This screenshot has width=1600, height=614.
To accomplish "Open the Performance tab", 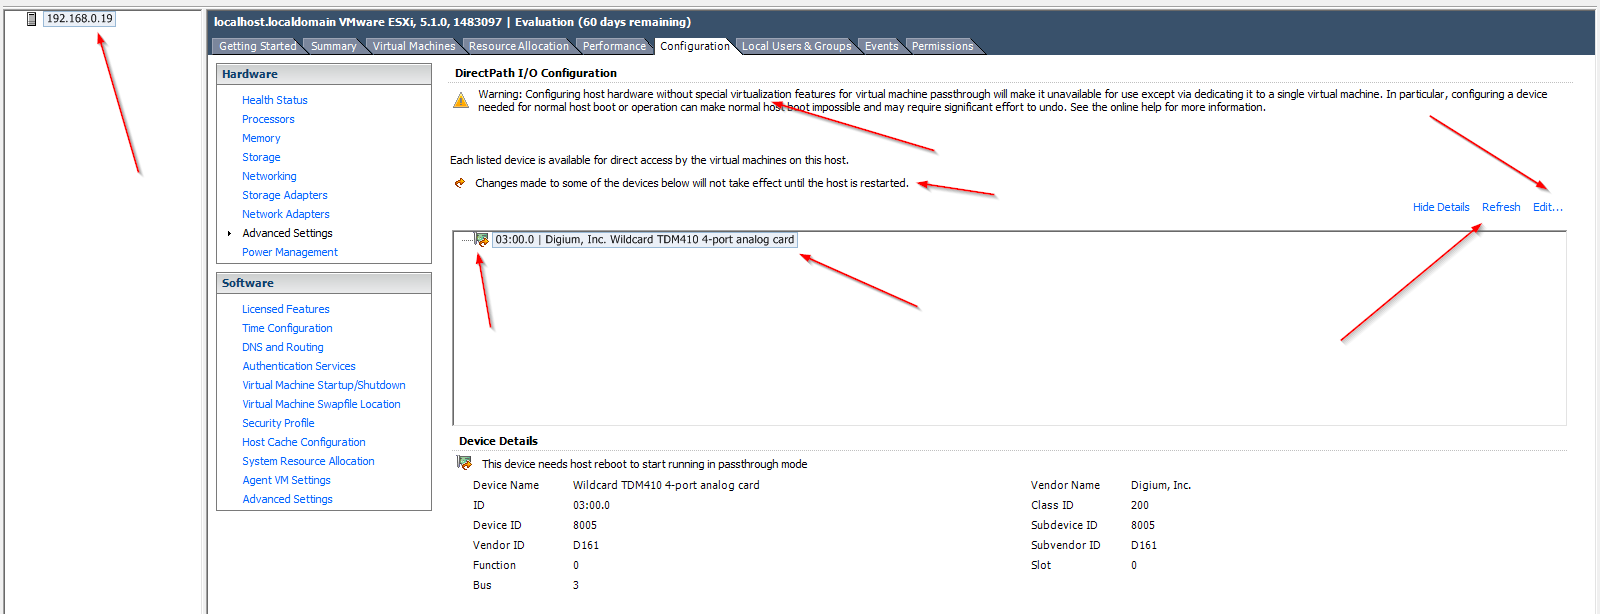I will pos(614,46).
